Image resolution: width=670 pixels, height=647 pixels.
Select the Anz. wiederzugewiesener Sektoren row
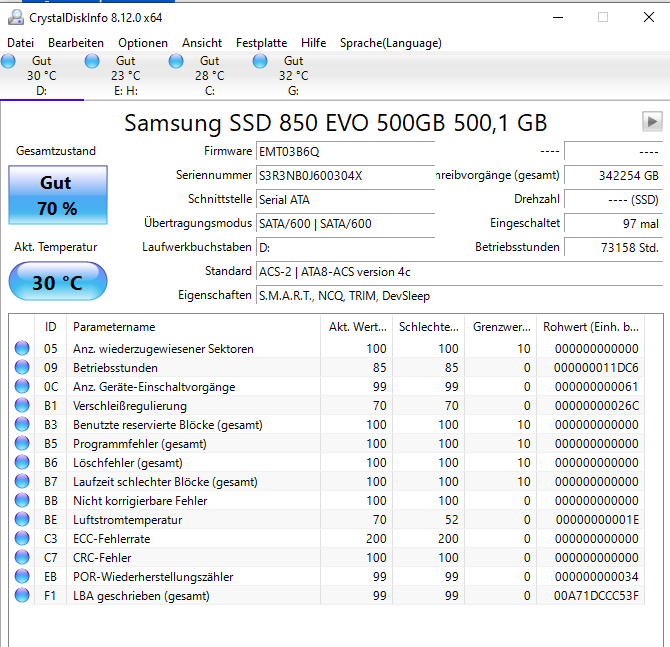327,349
